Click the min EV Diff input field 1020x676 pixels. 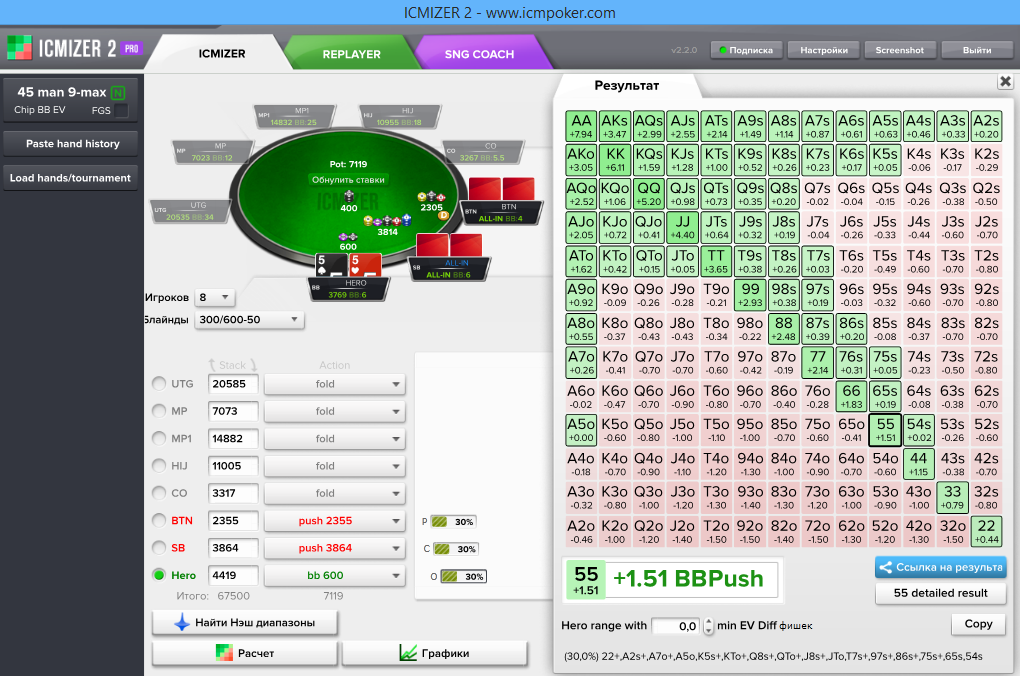pyautogui.click(x=677, y=626)
